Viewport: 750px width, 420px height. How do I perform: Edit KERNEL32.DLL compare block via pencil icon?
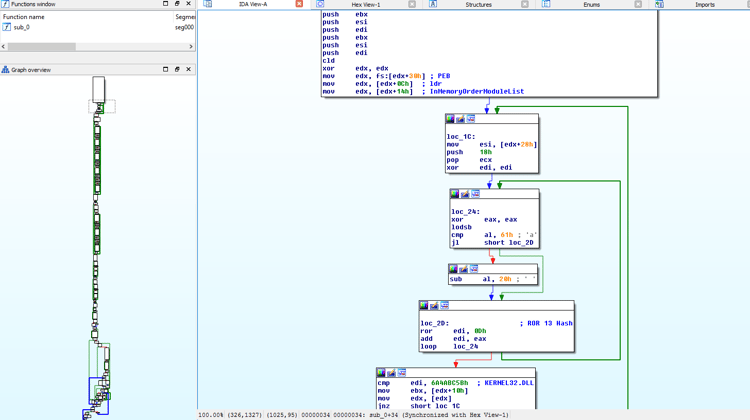(391, 372)
